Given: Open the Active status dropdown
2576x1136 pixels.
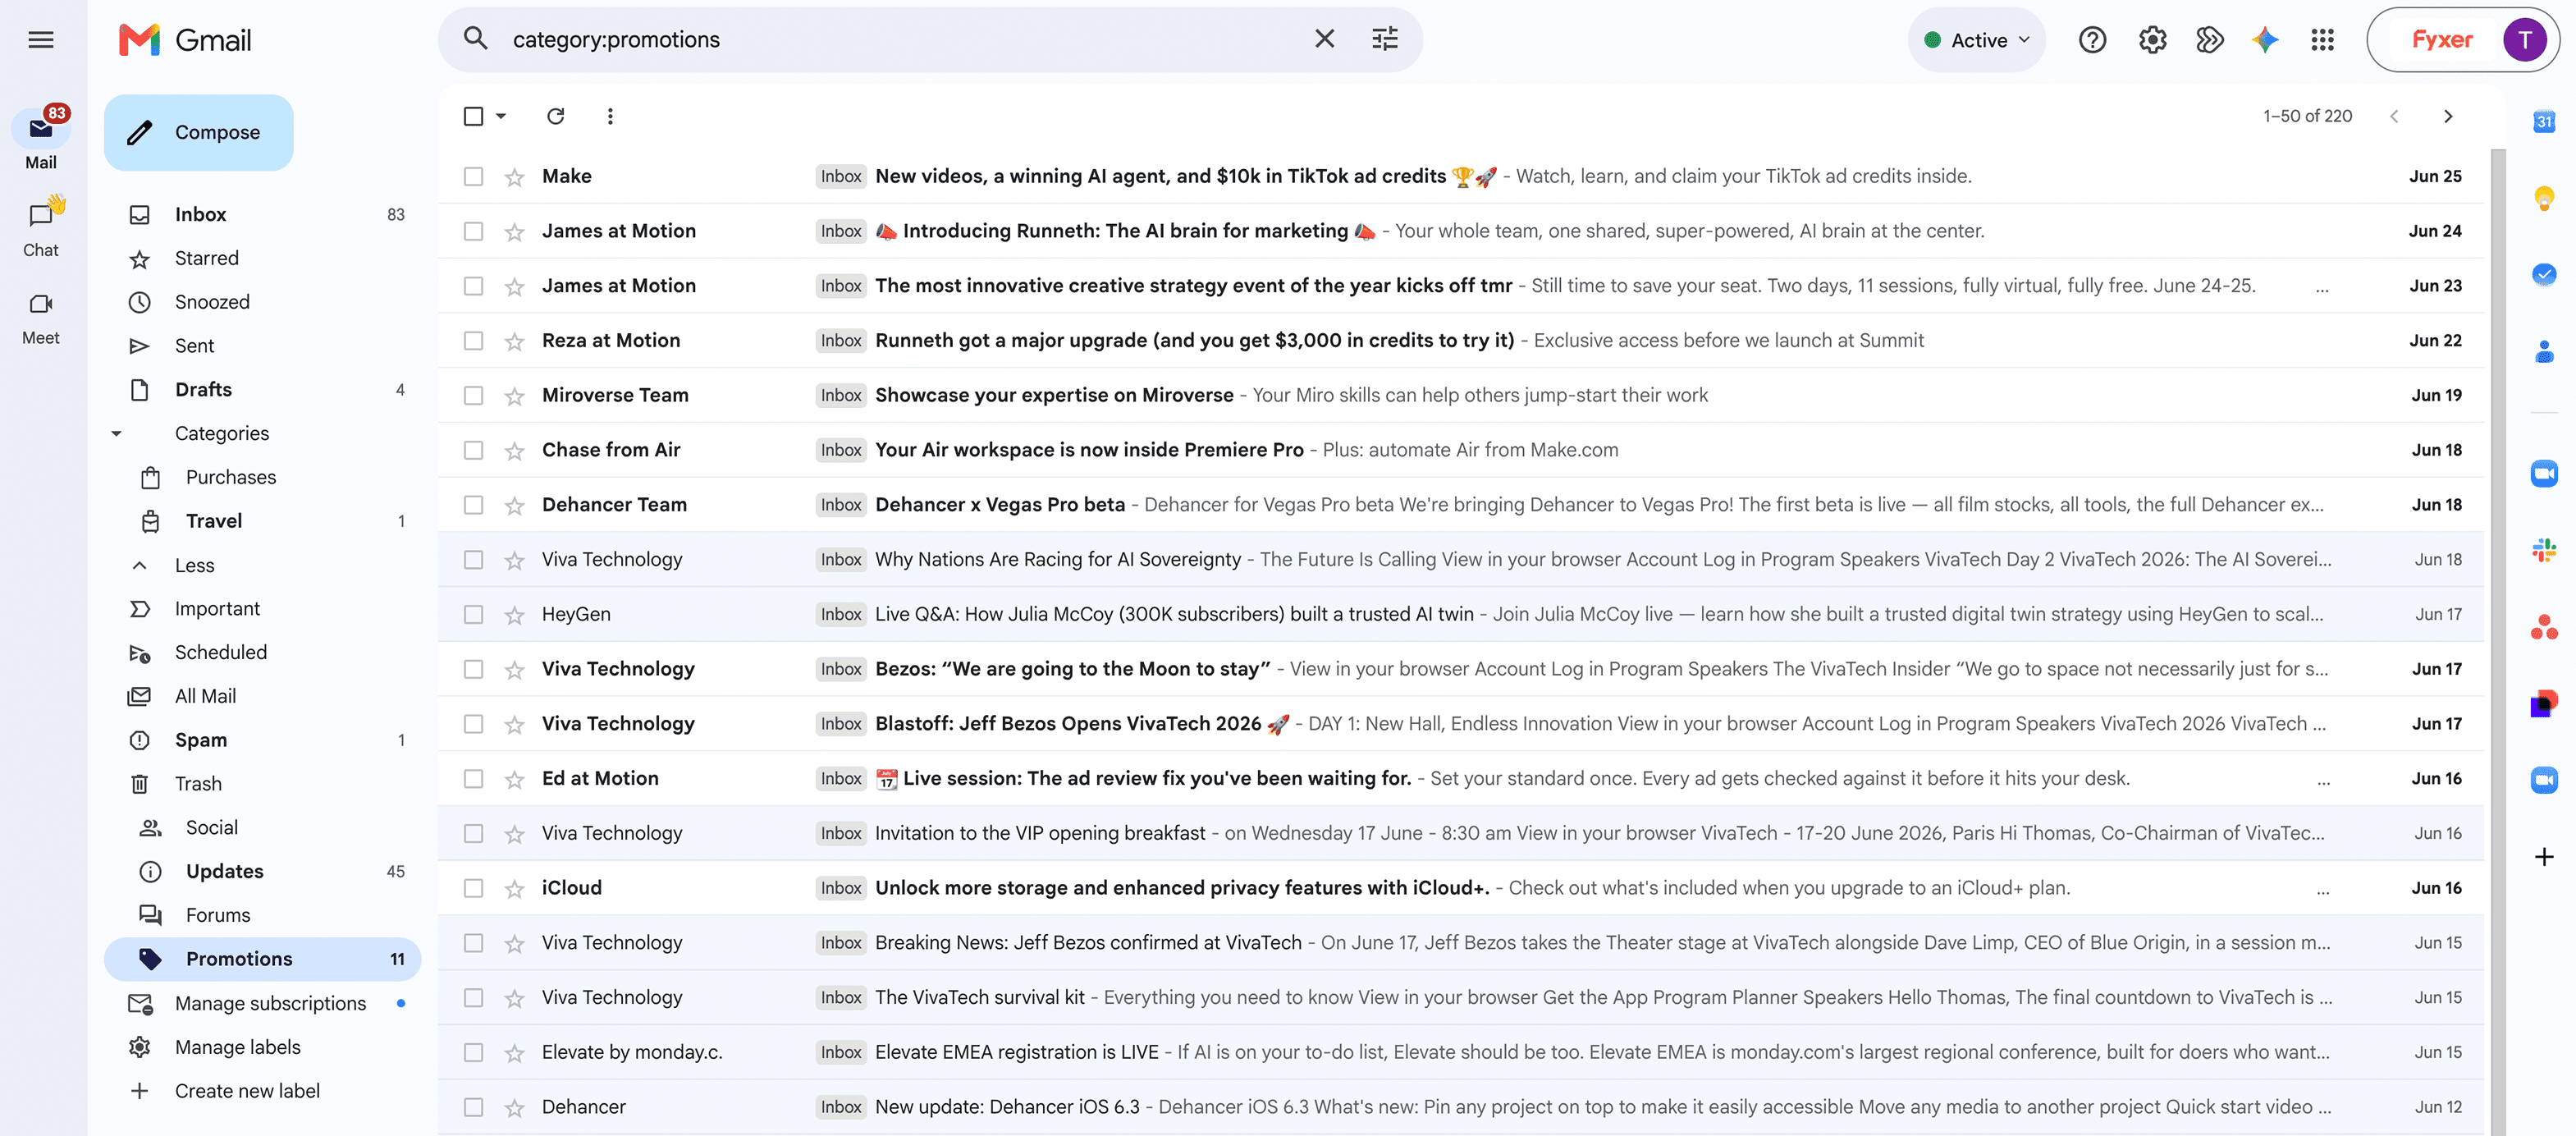Looking at the screenshot, I should (x=1976, y=40).
